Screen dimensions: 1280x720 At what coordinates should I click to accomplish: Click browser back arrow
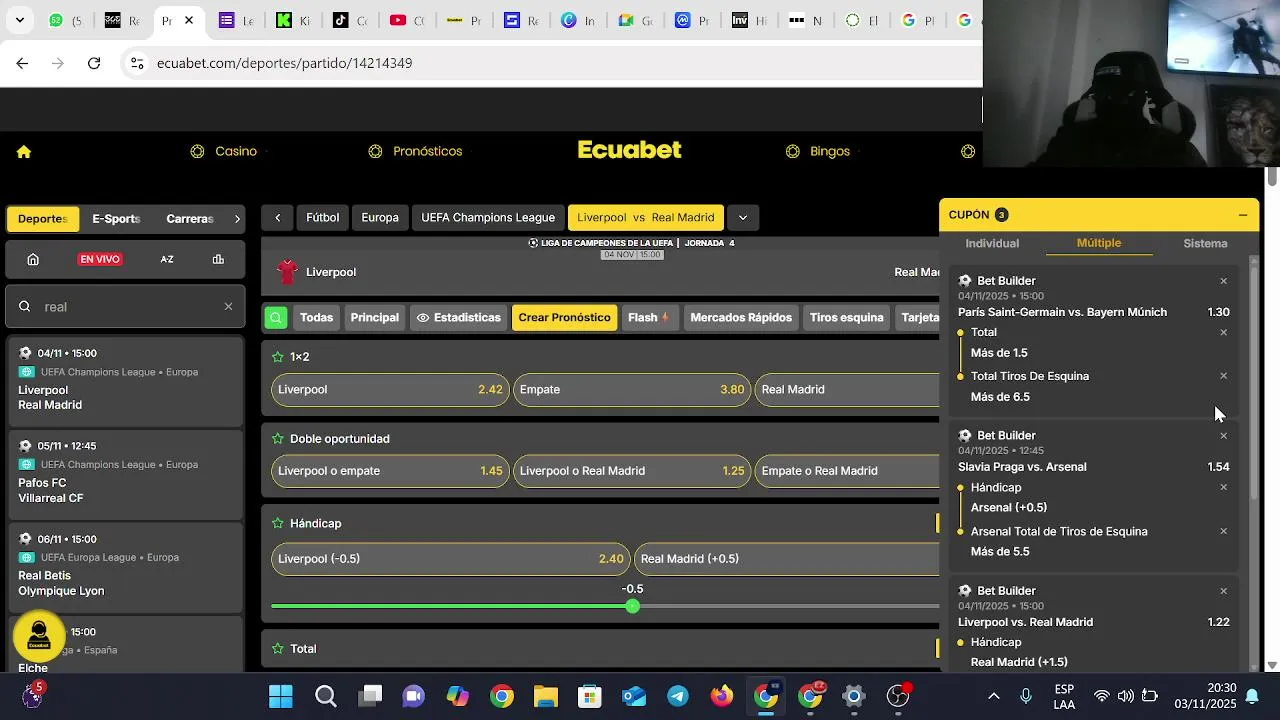tap(22, 63)
